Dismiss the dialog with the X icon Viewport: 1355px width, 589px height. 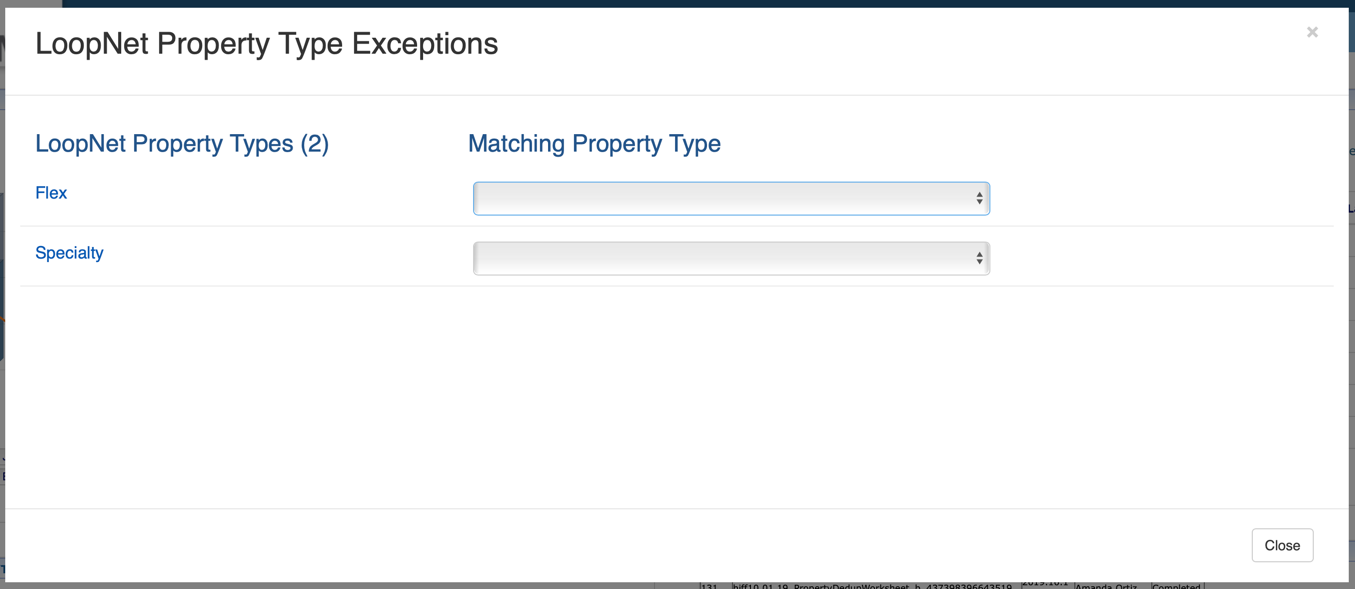coord(1312,33)
